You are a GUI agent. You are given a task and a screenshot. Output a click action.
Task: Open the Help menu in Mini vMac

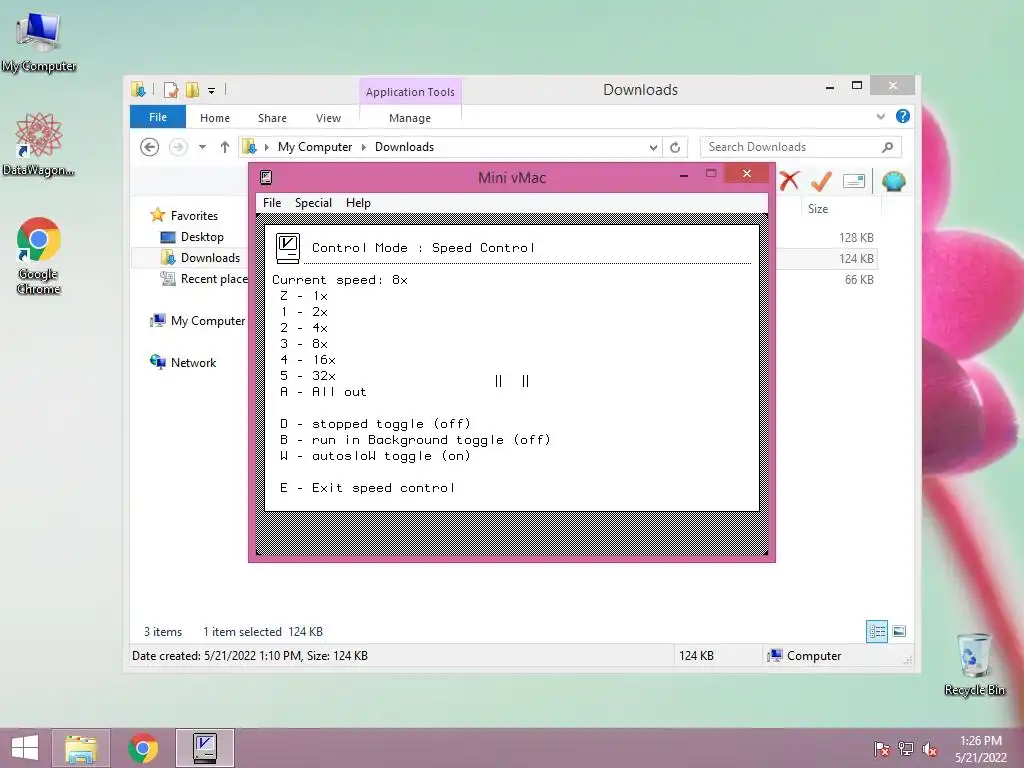coord(358,203)
